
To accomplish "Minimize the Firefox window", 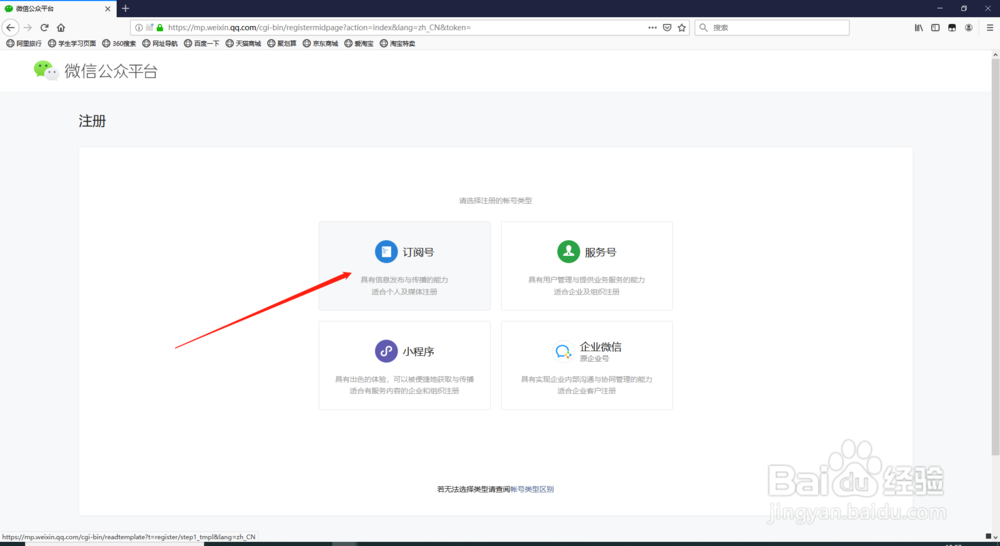I will pyautogui.click(x=940, y=8).
